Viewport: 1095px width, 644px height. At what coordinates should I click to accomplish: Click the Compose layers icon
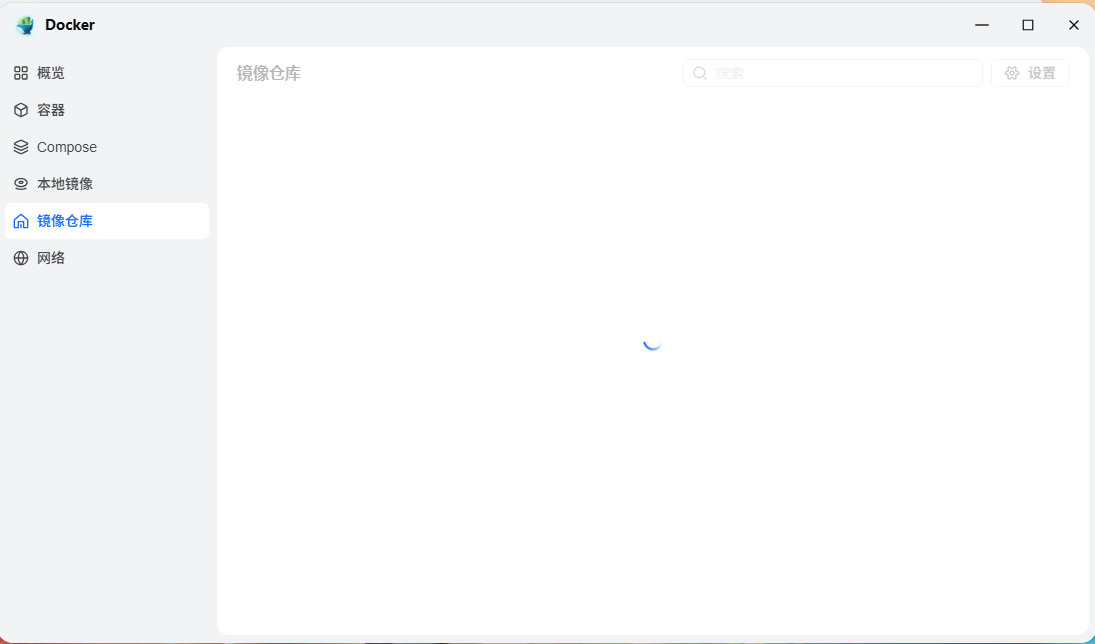(21, 147)
